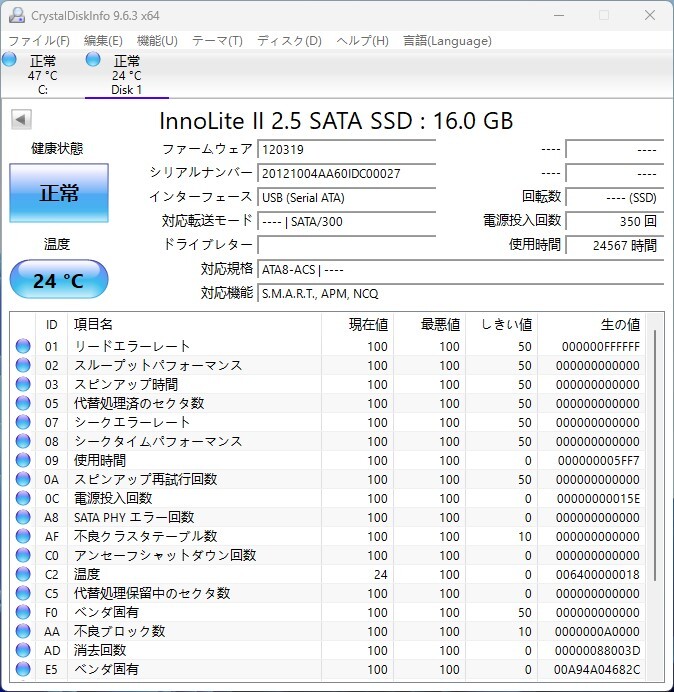The image size is (674, 692).
Task: Click the status icon for row AA 不良ブロック数
Action: (x=23, y=631)
